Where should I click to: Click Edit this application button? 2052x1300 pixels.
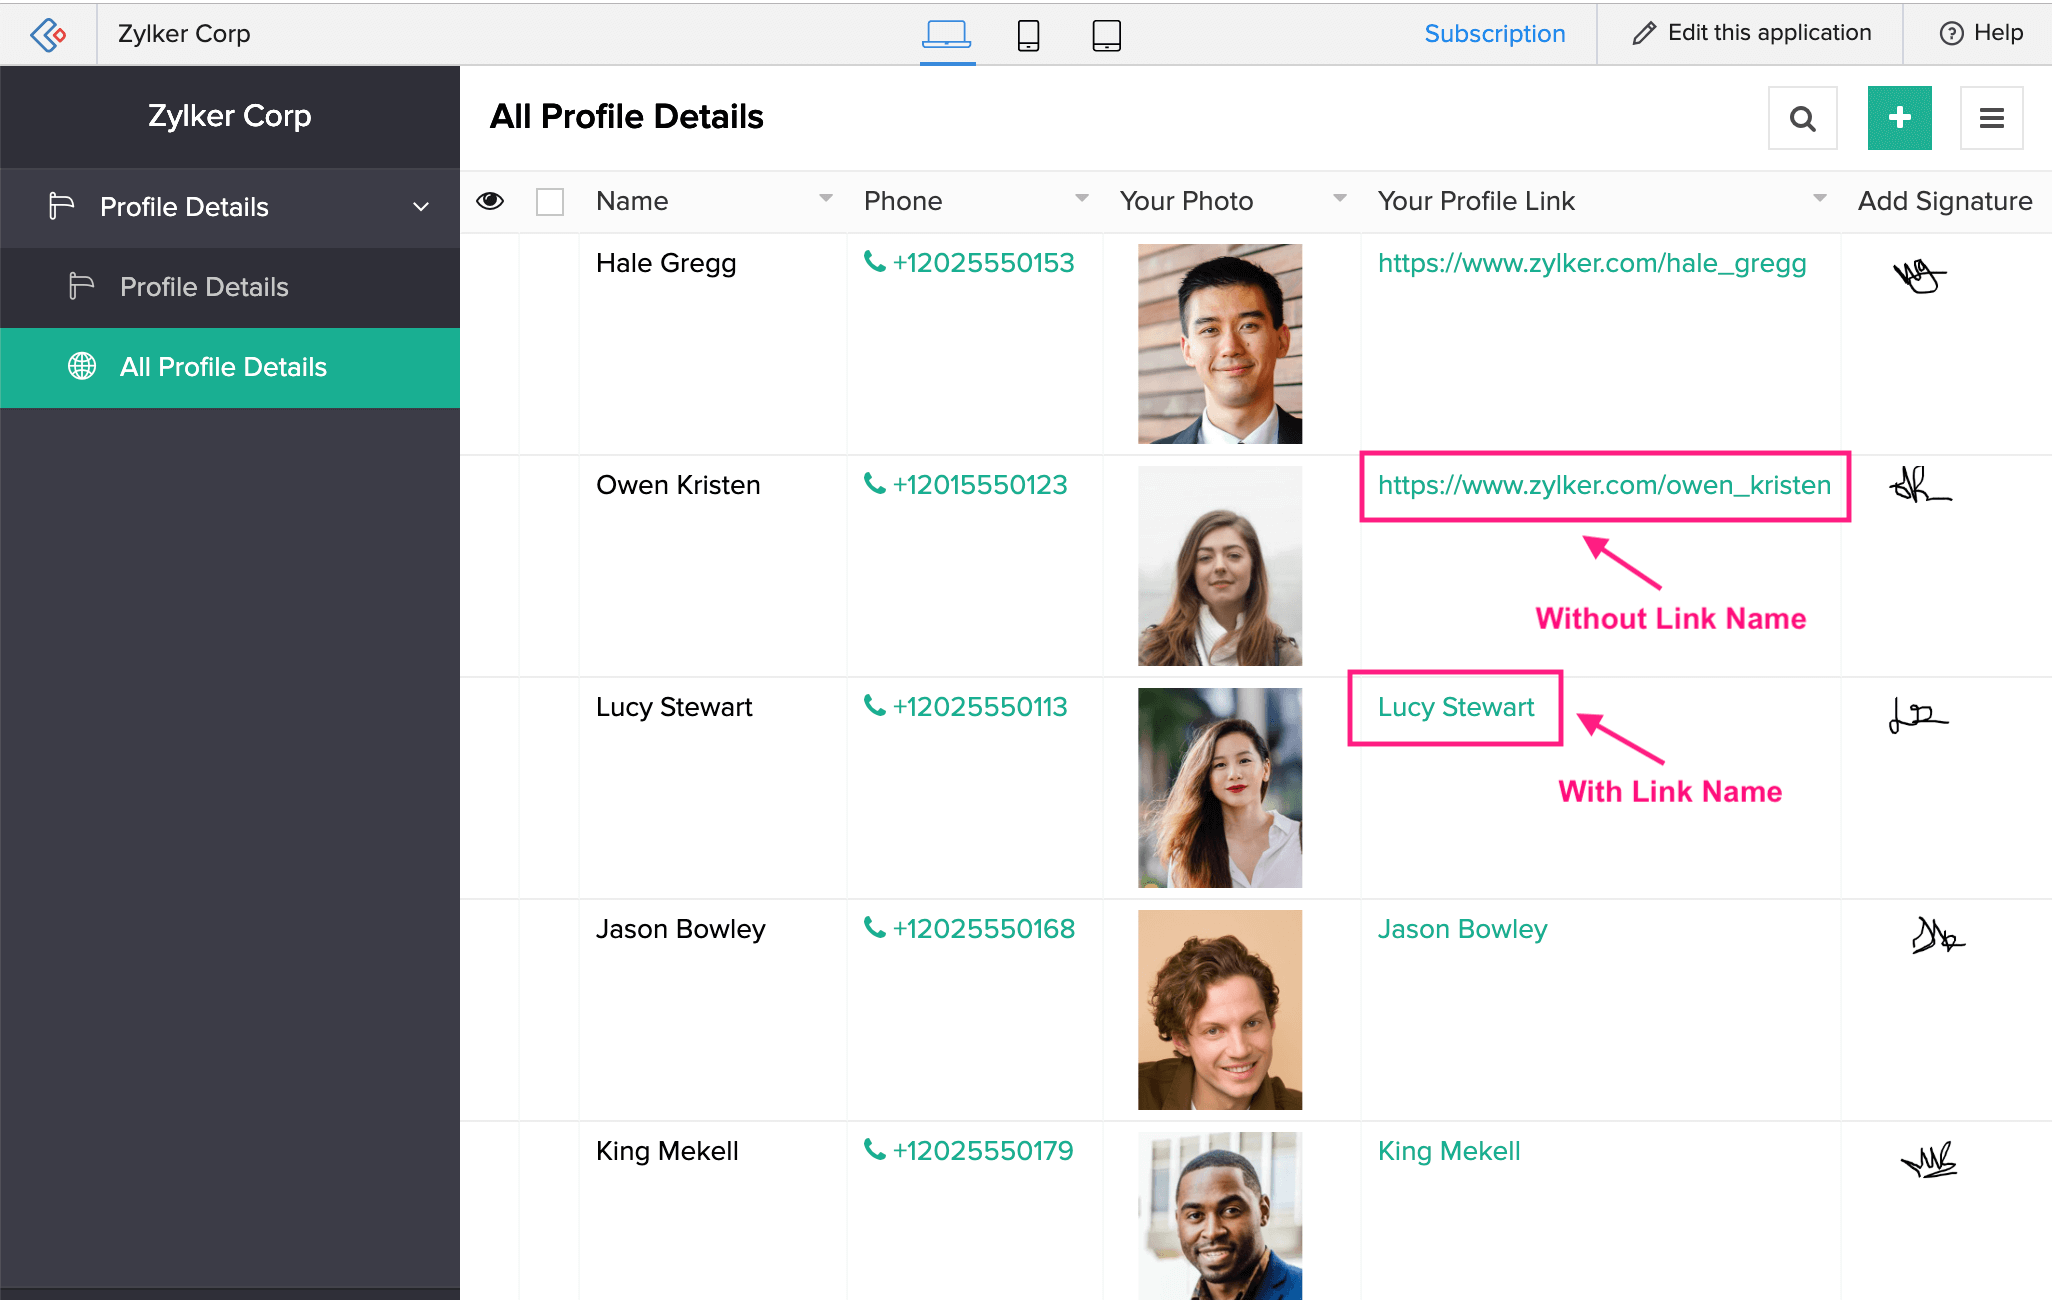point(1752,33)
